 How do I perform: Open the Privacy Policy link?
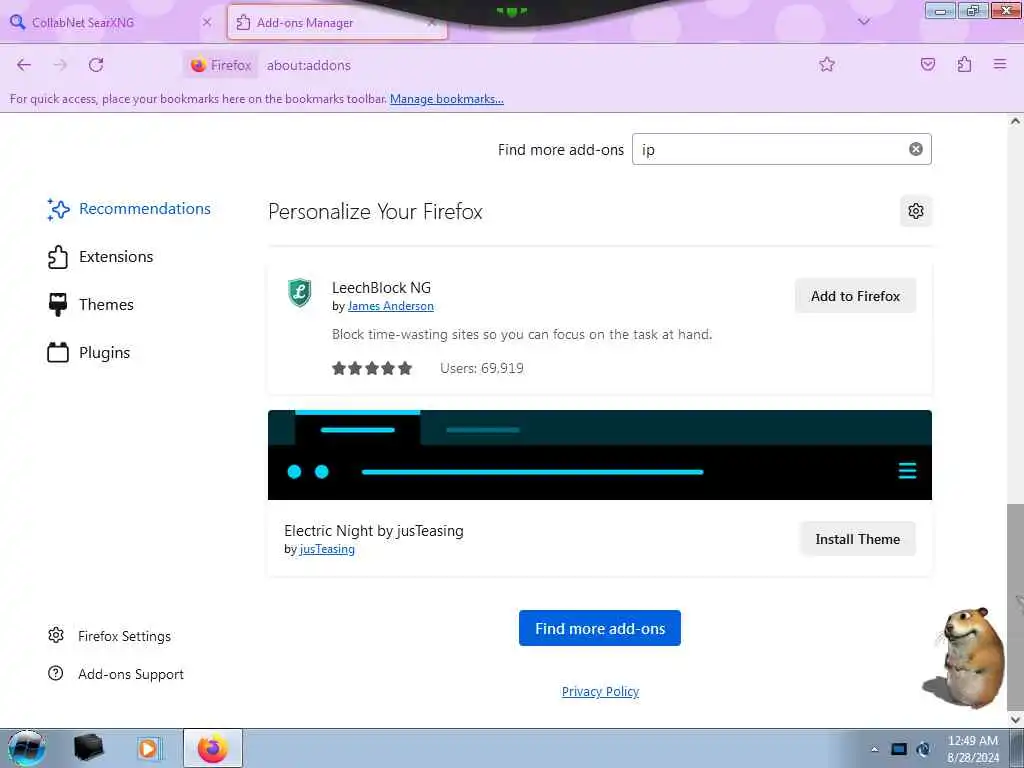[600, 691]
